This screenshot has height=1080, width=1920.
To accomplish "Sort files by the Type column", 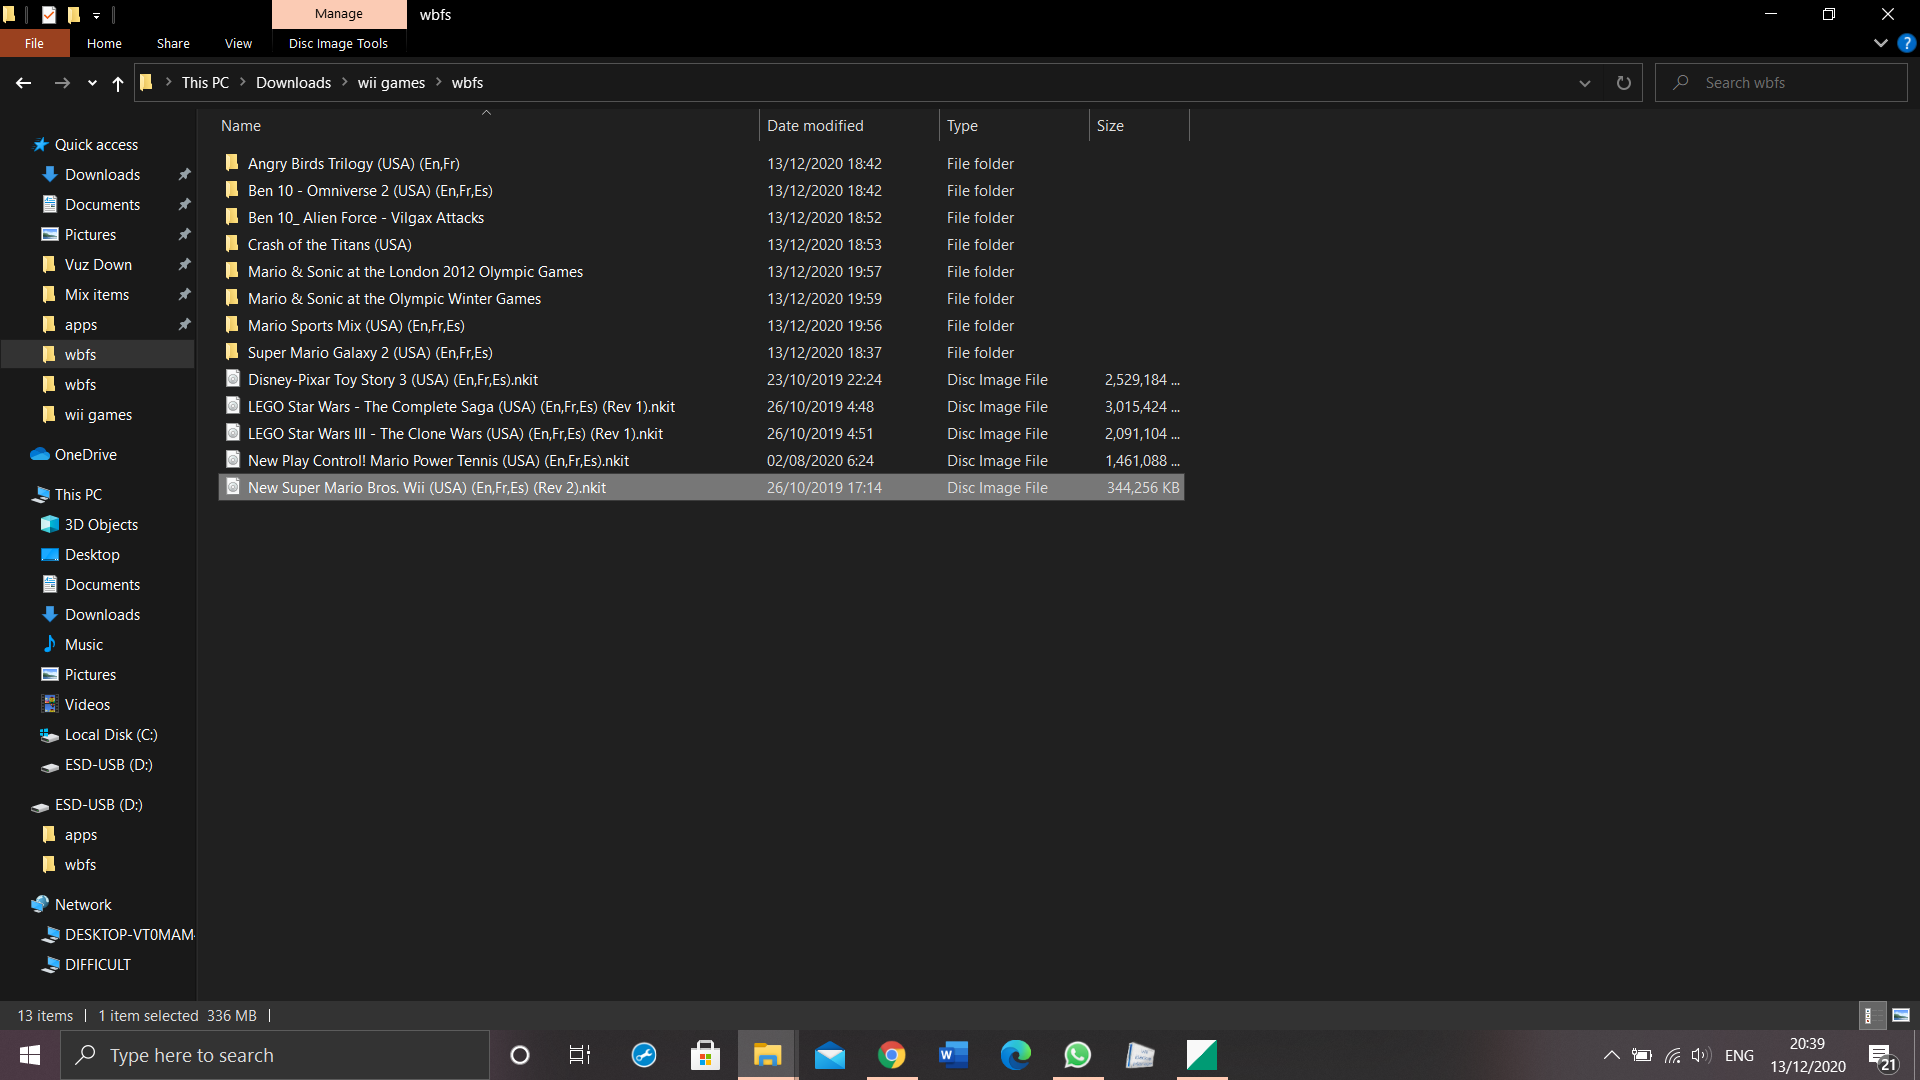I will pos(1014,125).
